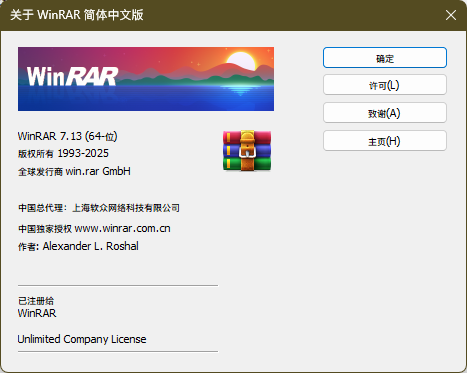This screenshot has height=373, width=467.
Task: Visit the 主页(H) home page button
Action: point(385,141)
